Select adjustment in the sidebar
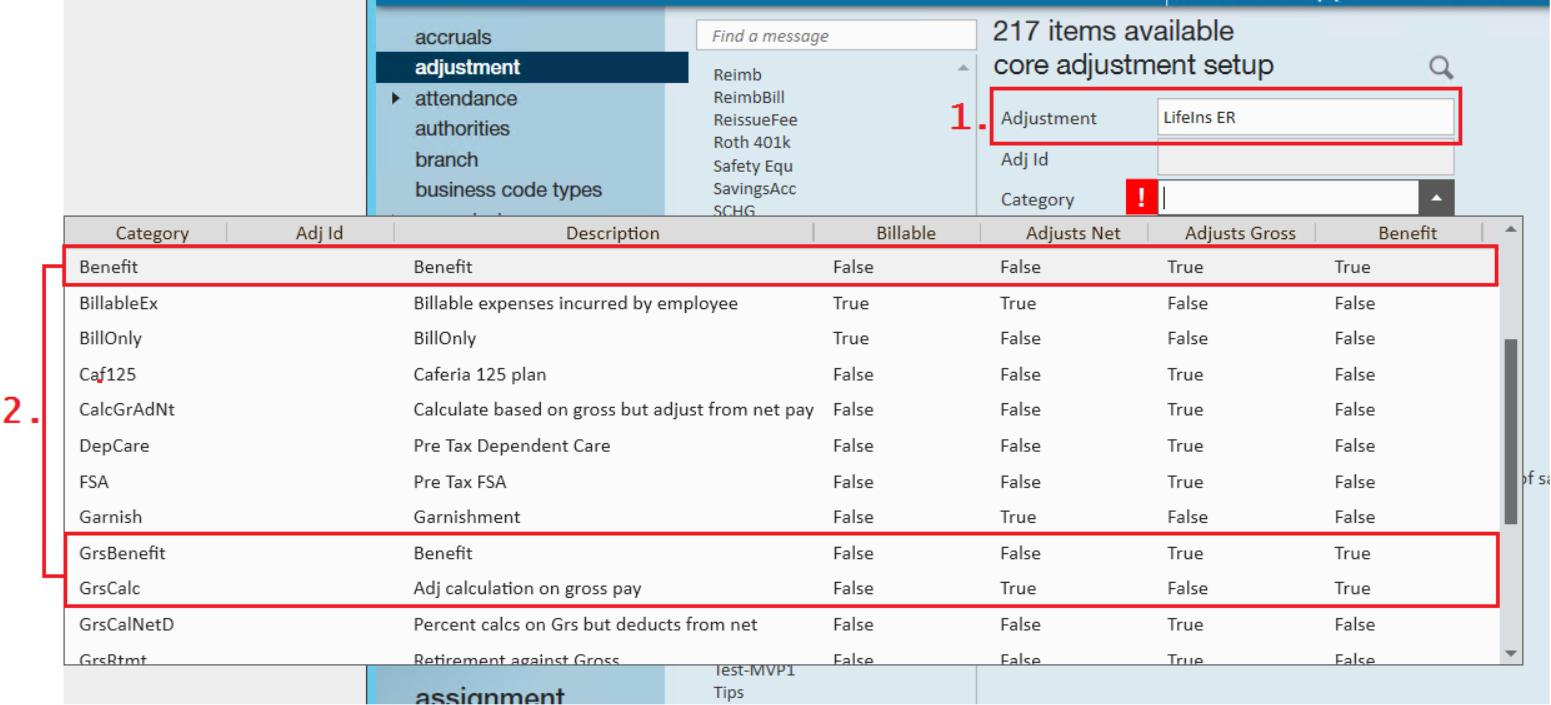This screenshot has height=705, width=1551. point(467,67)
